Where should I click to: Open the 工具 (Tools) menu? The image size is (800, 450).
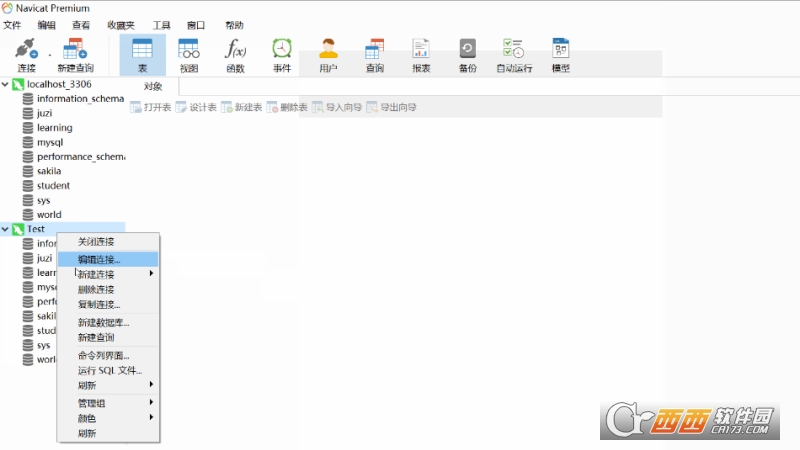coord(161,25)
